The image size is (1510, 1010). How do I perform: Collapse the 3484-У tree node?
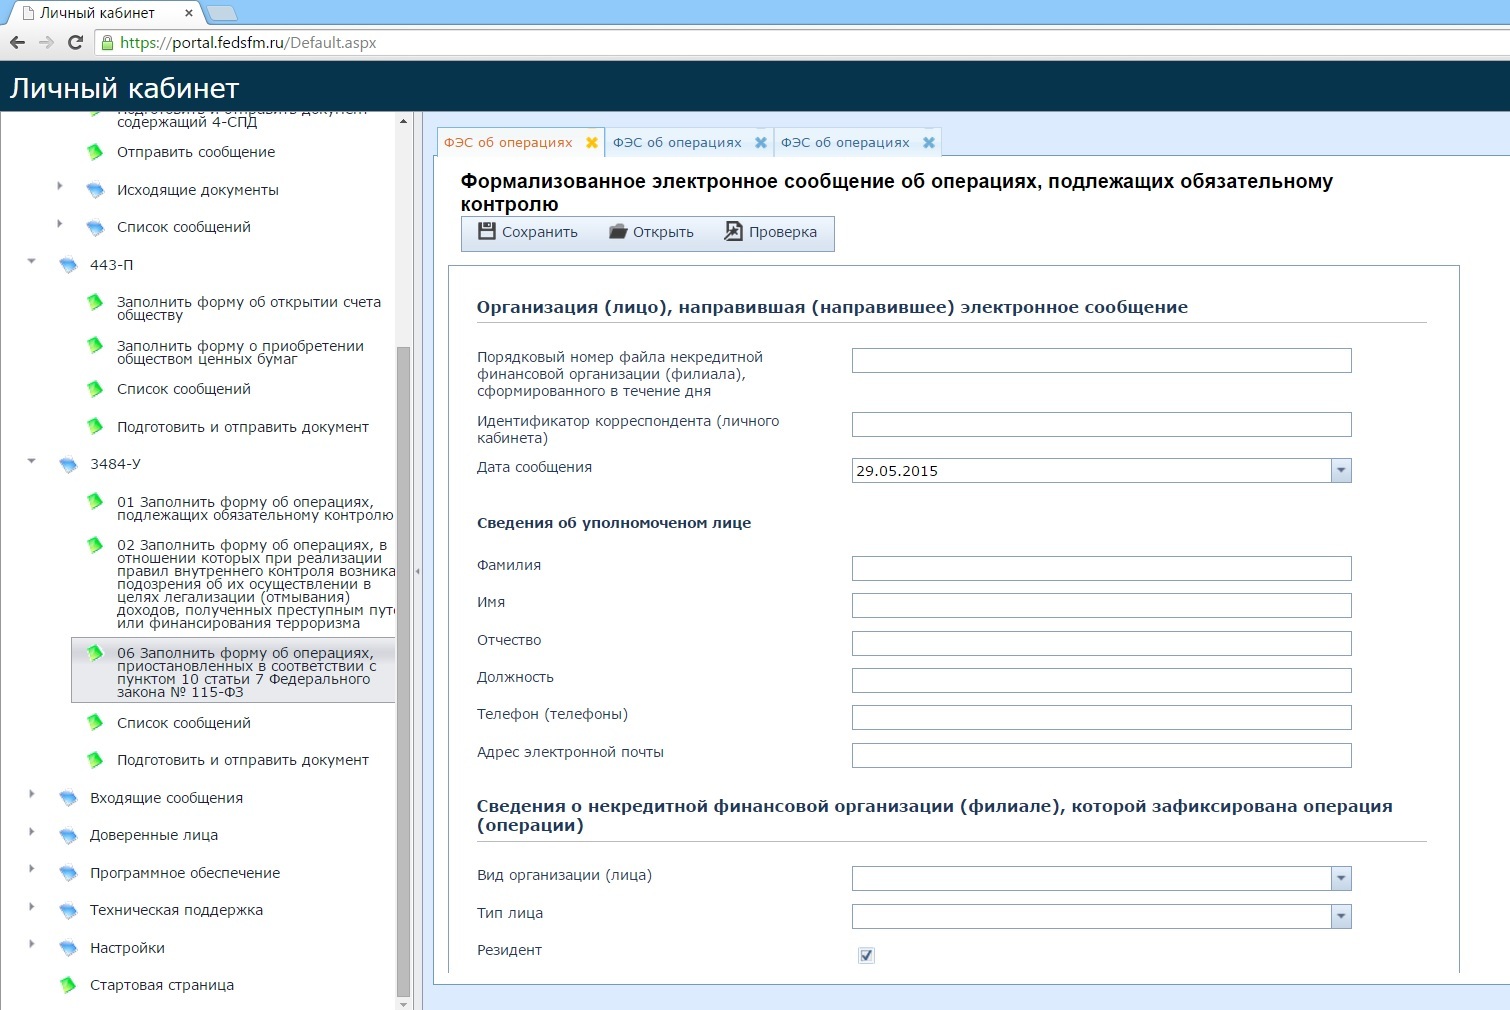(31, 461)
